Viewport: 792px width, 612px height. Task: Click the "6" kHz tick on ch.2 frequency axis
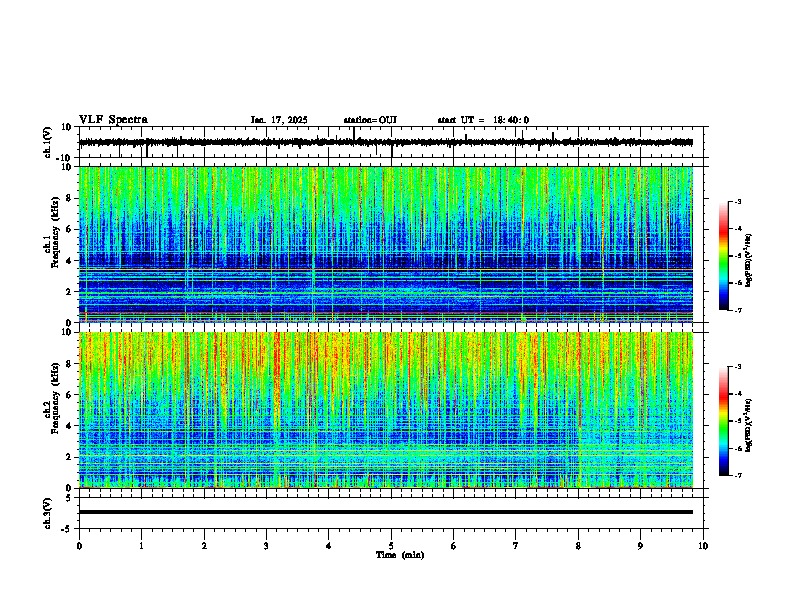(x=70, y=395)
